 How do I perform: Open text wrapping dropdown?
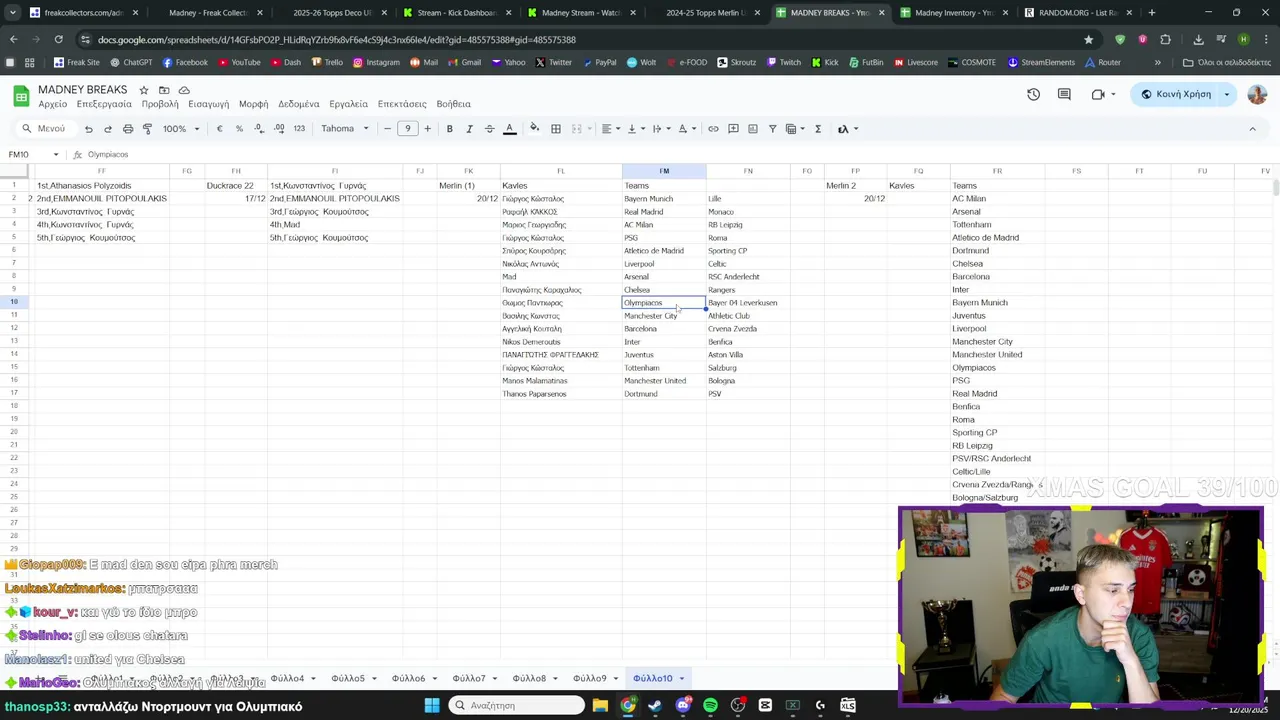pos(659,129)
